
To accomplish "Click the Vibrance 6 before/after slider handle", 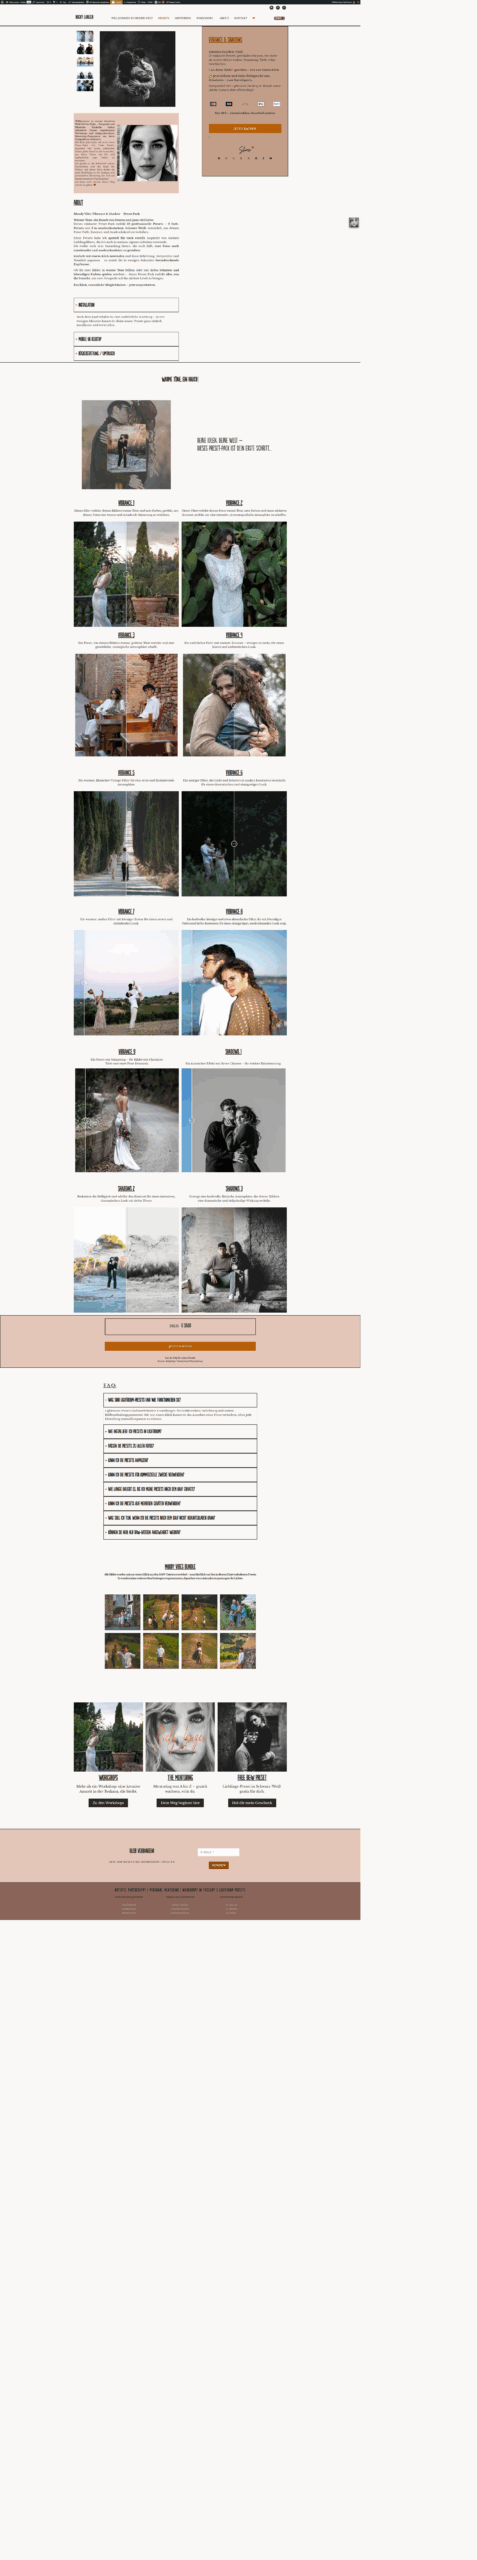I will (x=234, y=843).
